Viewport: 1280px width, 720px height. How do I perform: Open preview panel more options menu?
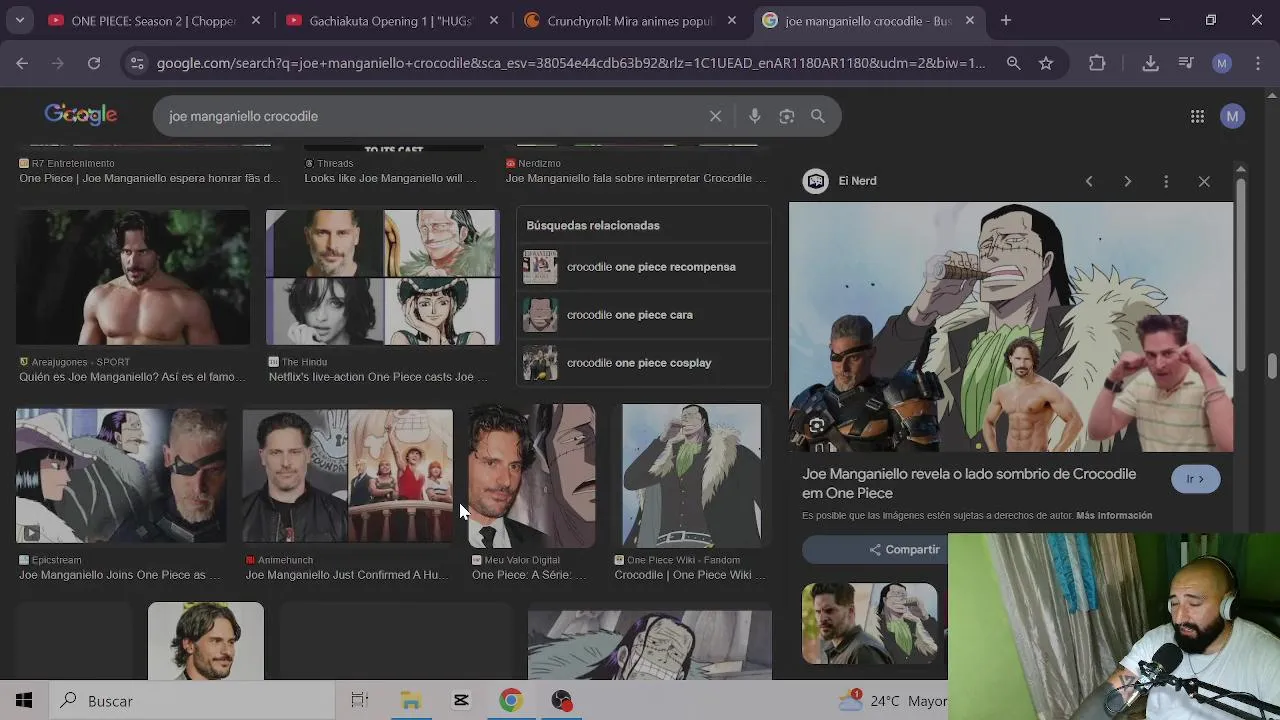pyautogui.click(x=1166, y=181)
